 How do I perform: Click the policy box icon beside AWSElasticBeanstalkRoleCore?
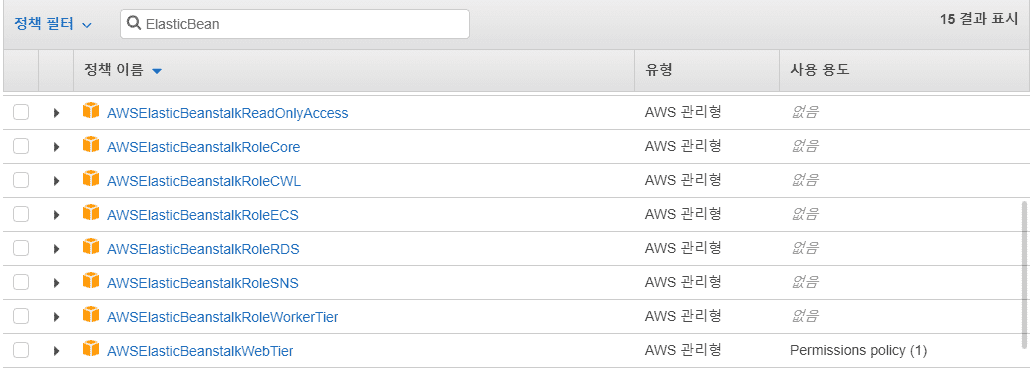(x=91, y=146)
